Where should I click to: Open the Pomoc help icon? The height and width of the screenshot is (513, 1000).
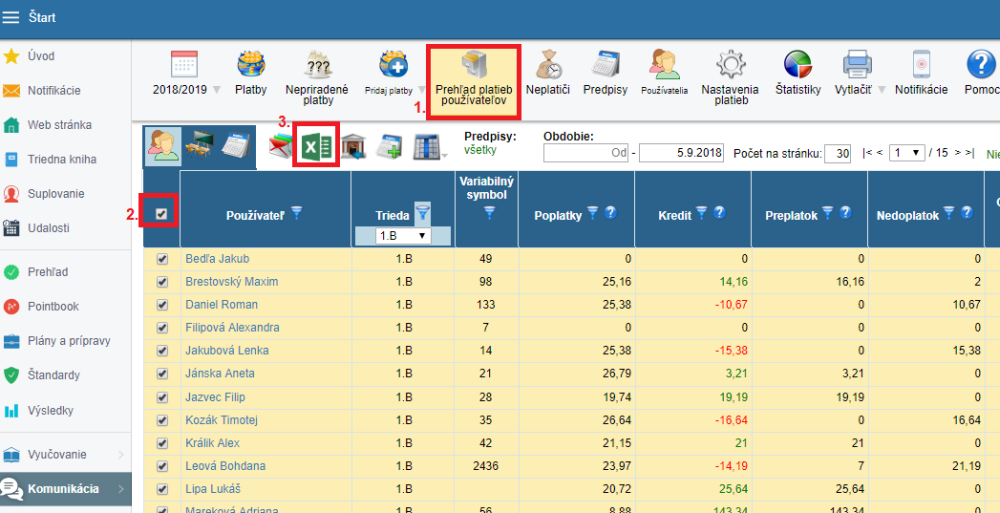pyautogui.click(x=981, y=64)
